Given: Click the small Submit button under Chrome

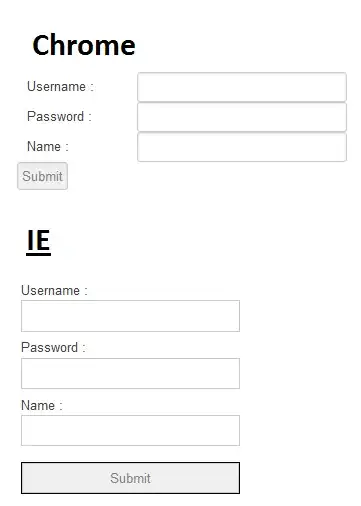Looking at the screenshot, I should [42, 176].
